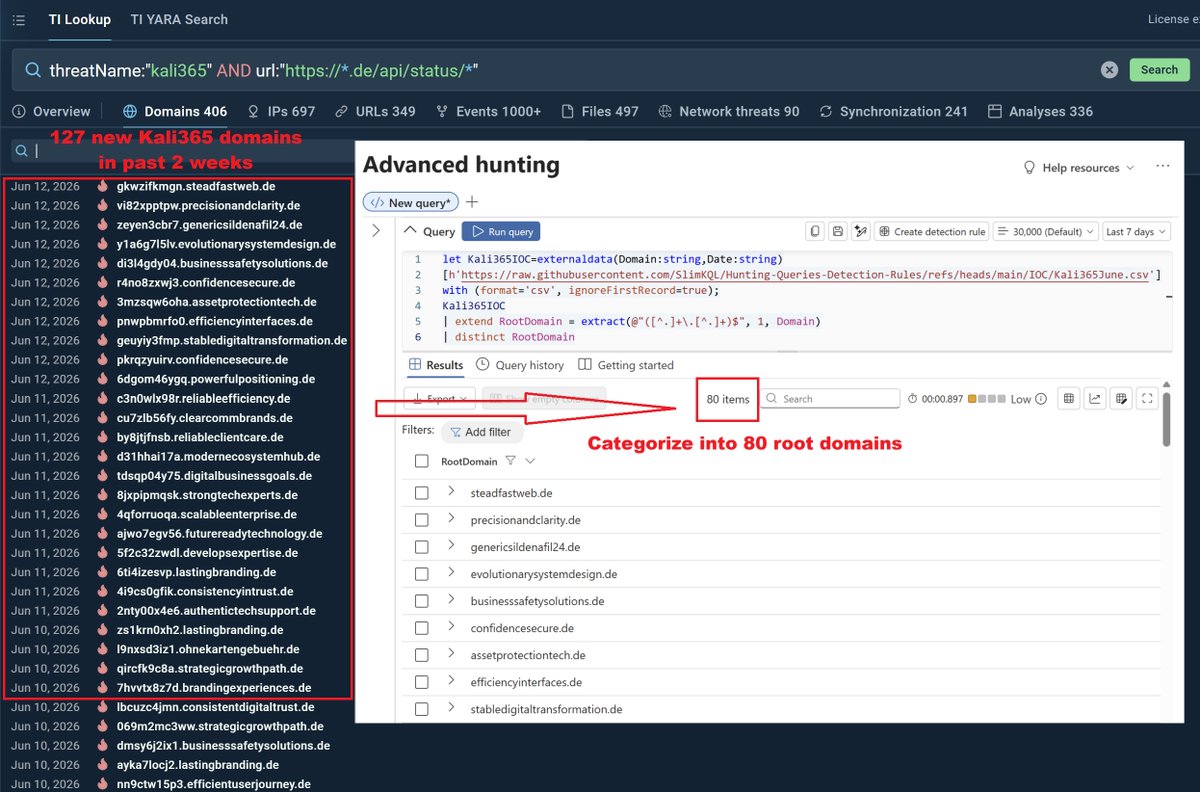
Task: Click the full screen results icon
Action: click(x=1148, y=398)
